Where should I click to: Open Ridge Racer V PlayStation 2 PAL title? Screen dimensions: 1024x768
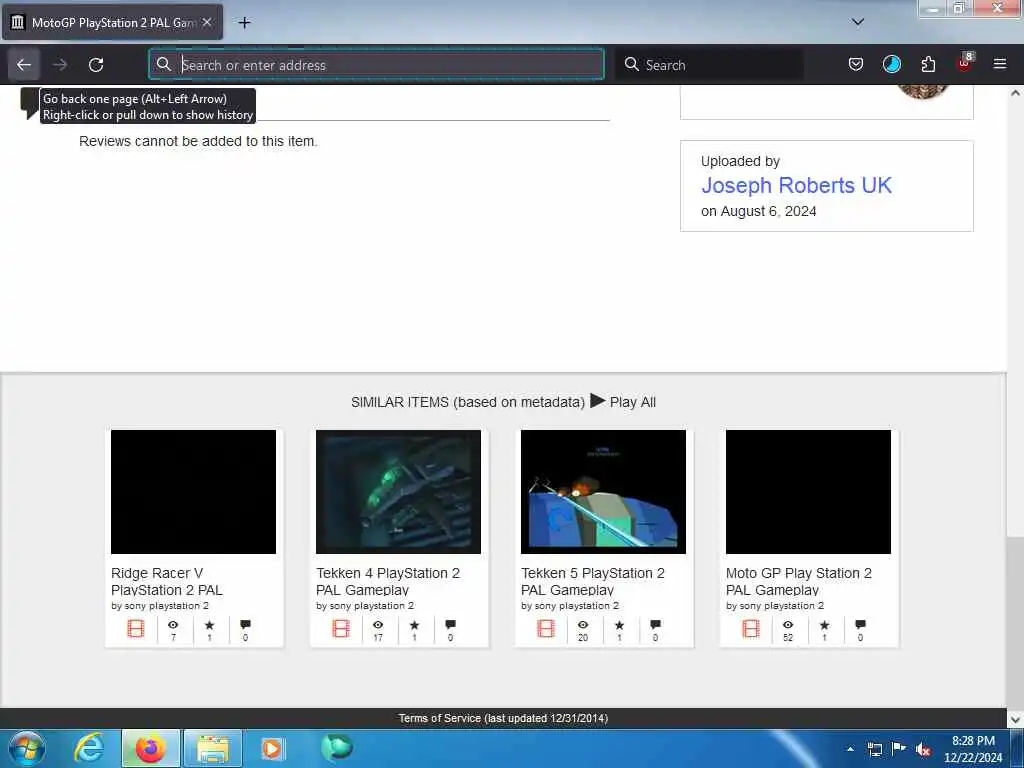pos(167,581)
